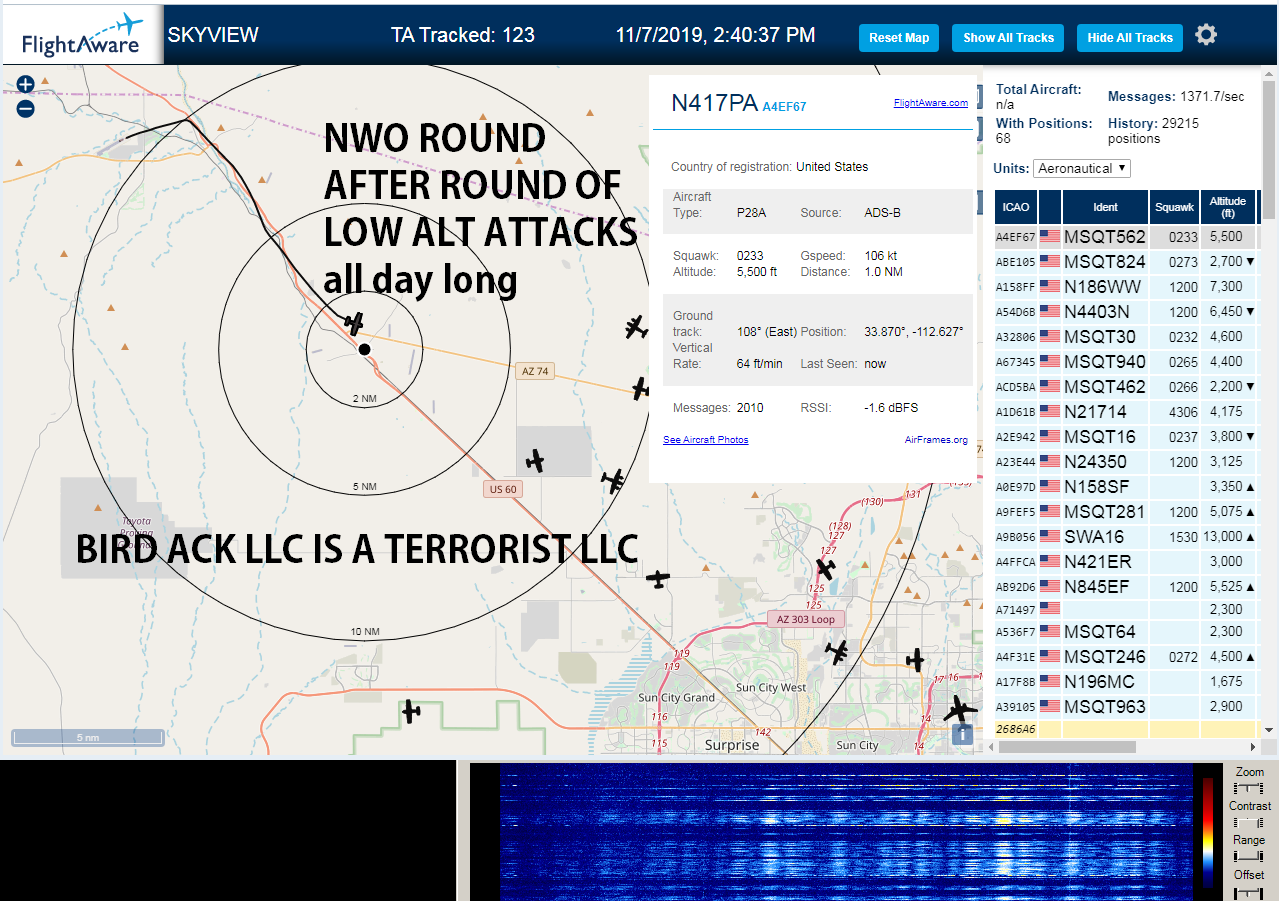Select the MSQT824 ident cell

point(1105,262)
